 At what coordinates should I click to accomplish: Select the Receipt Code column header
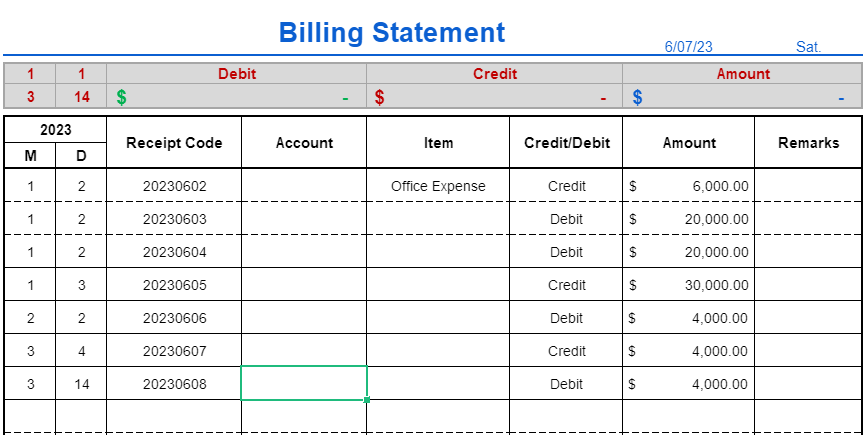coord(174,143)
